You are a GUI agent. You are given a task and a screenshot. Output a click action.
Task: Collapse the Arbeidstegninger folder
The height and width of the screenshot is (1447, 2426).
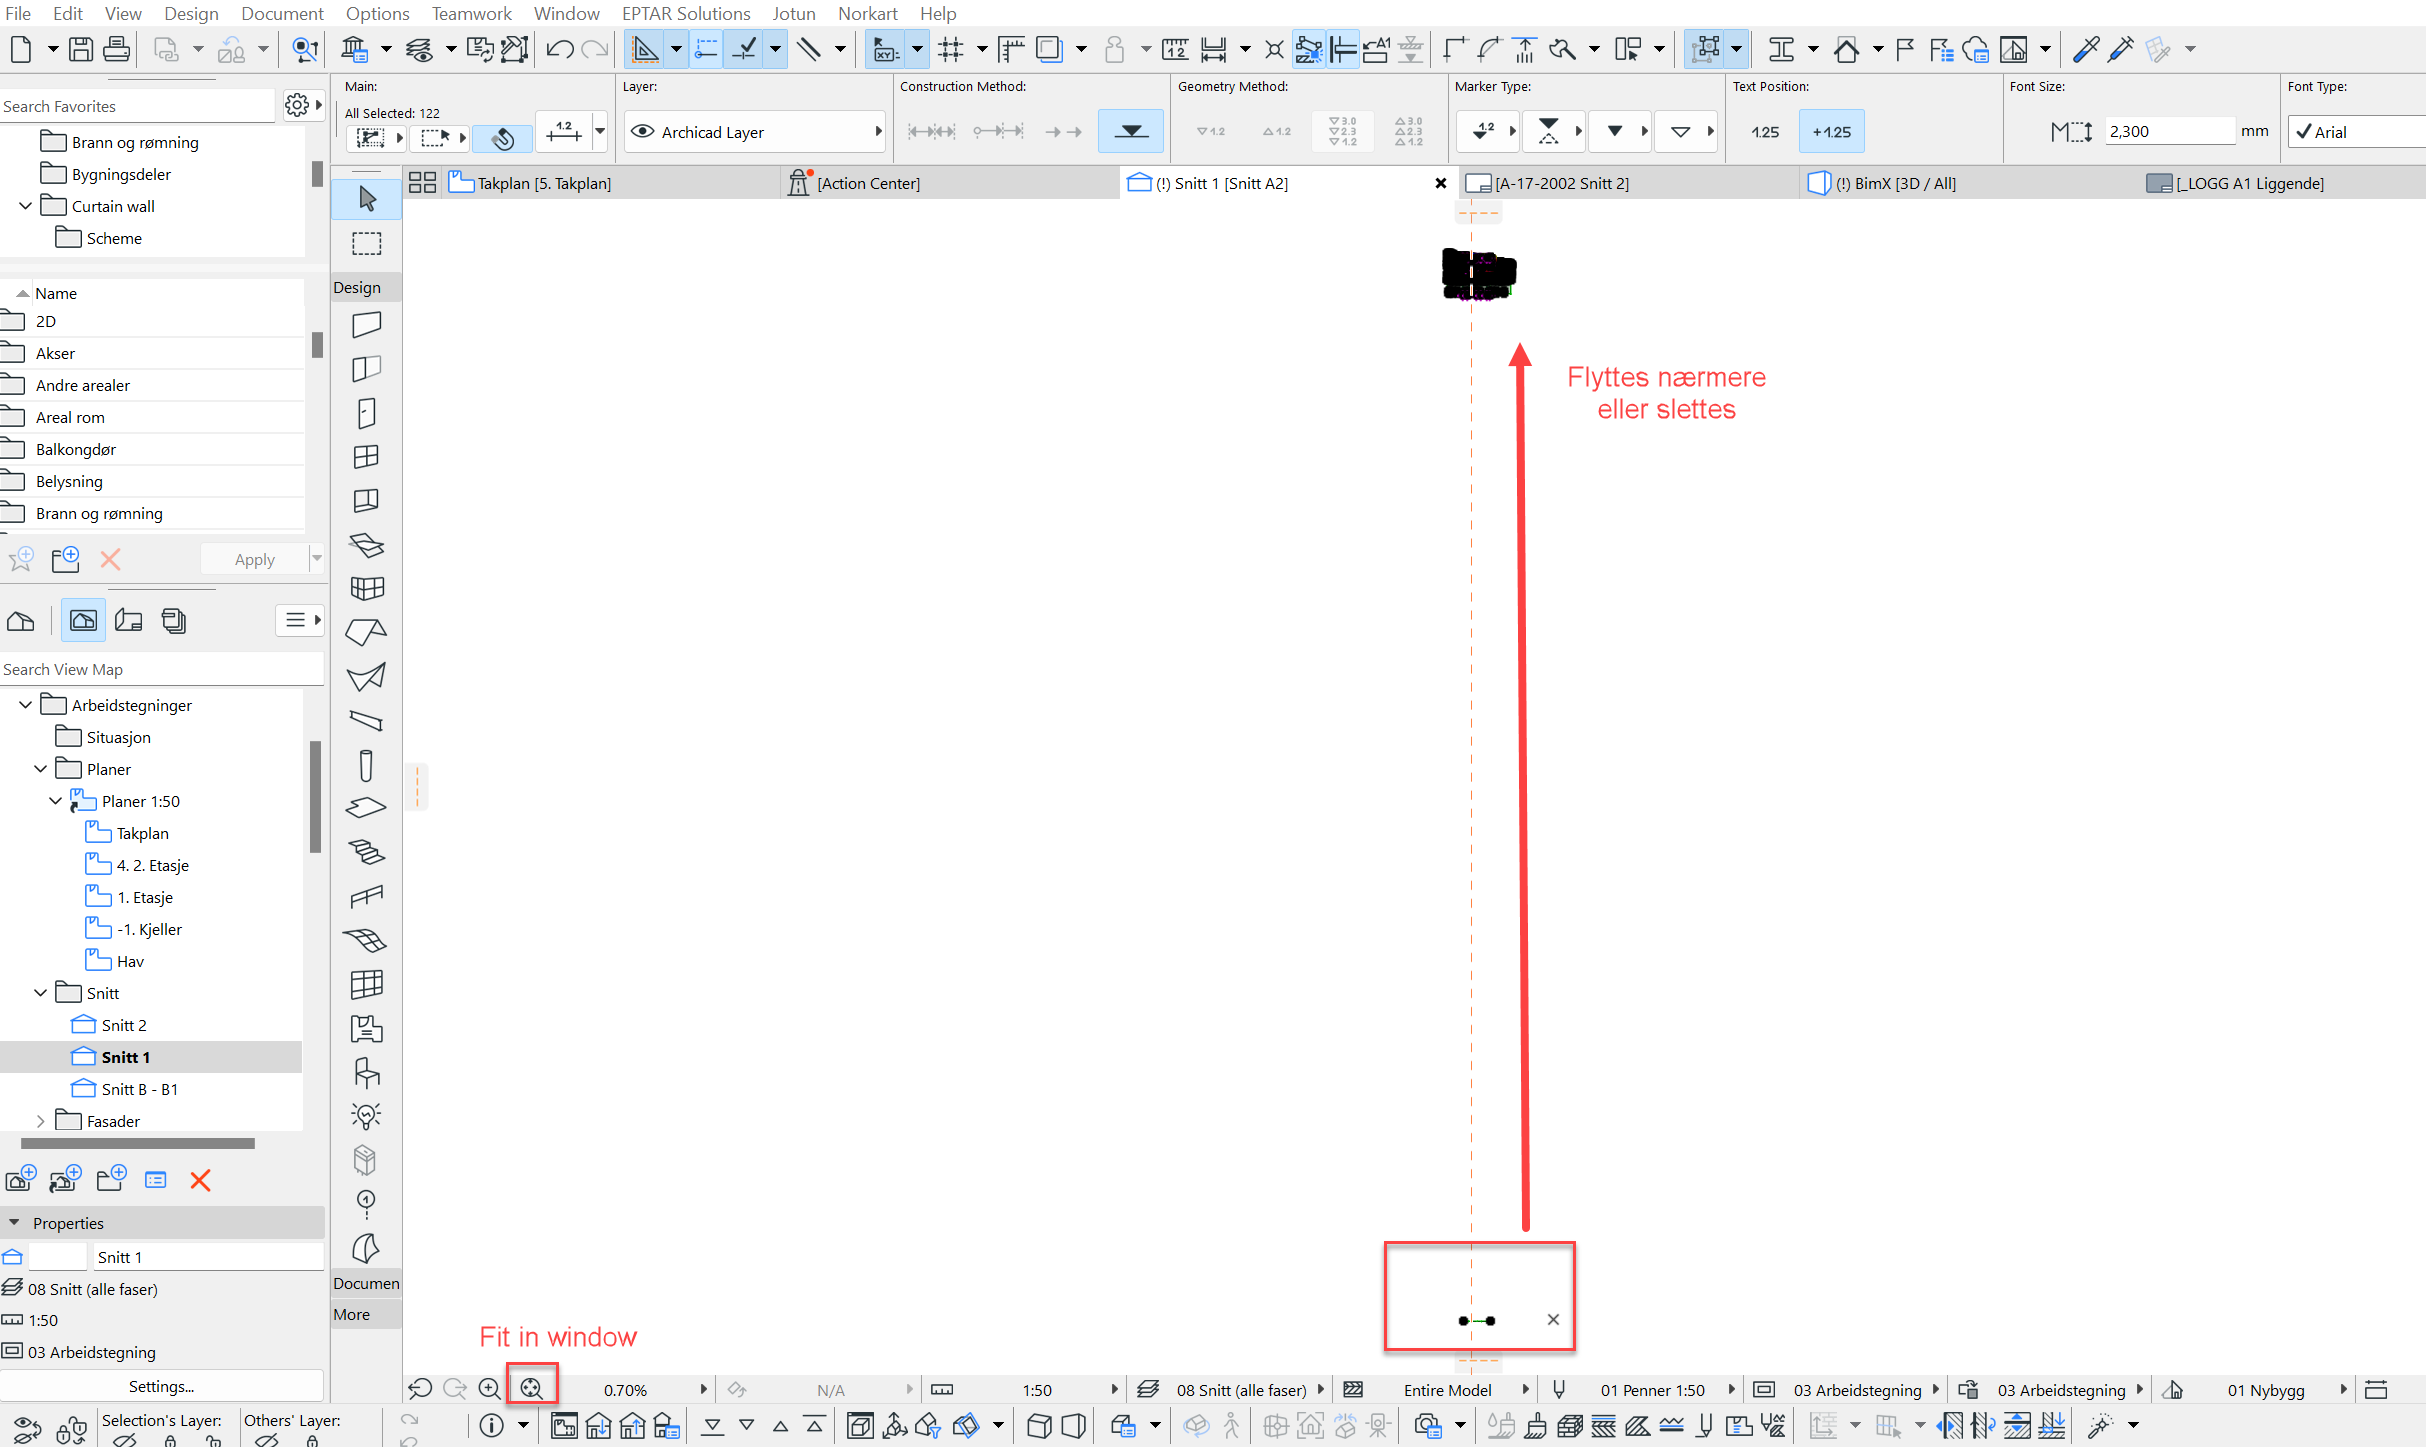tap(26, 705)
